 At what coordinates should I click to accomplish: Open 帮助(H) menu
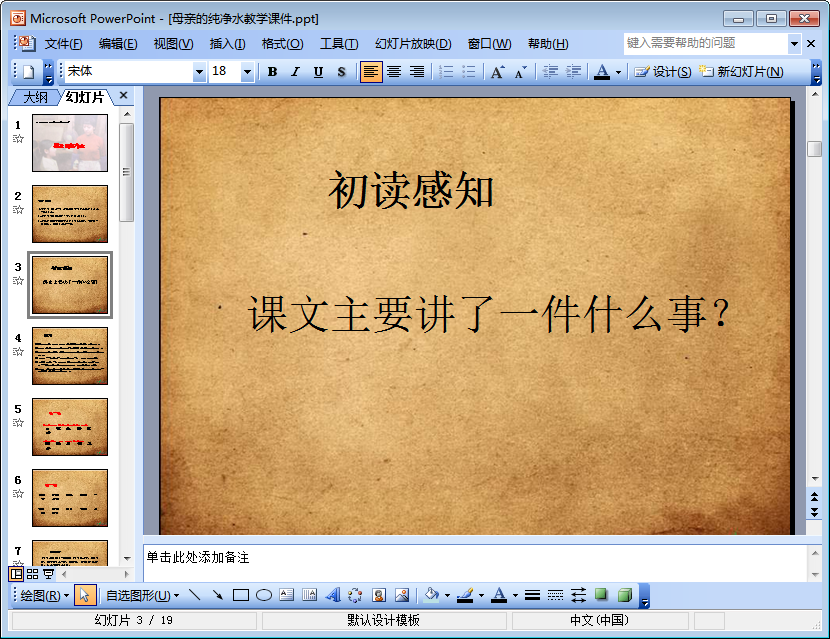(548, 44)
